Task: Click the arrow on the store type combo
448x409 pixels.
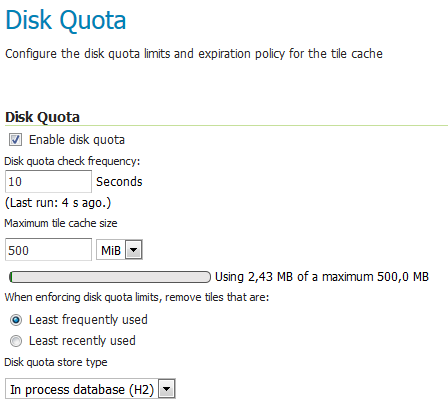Action: coord(167,389)
